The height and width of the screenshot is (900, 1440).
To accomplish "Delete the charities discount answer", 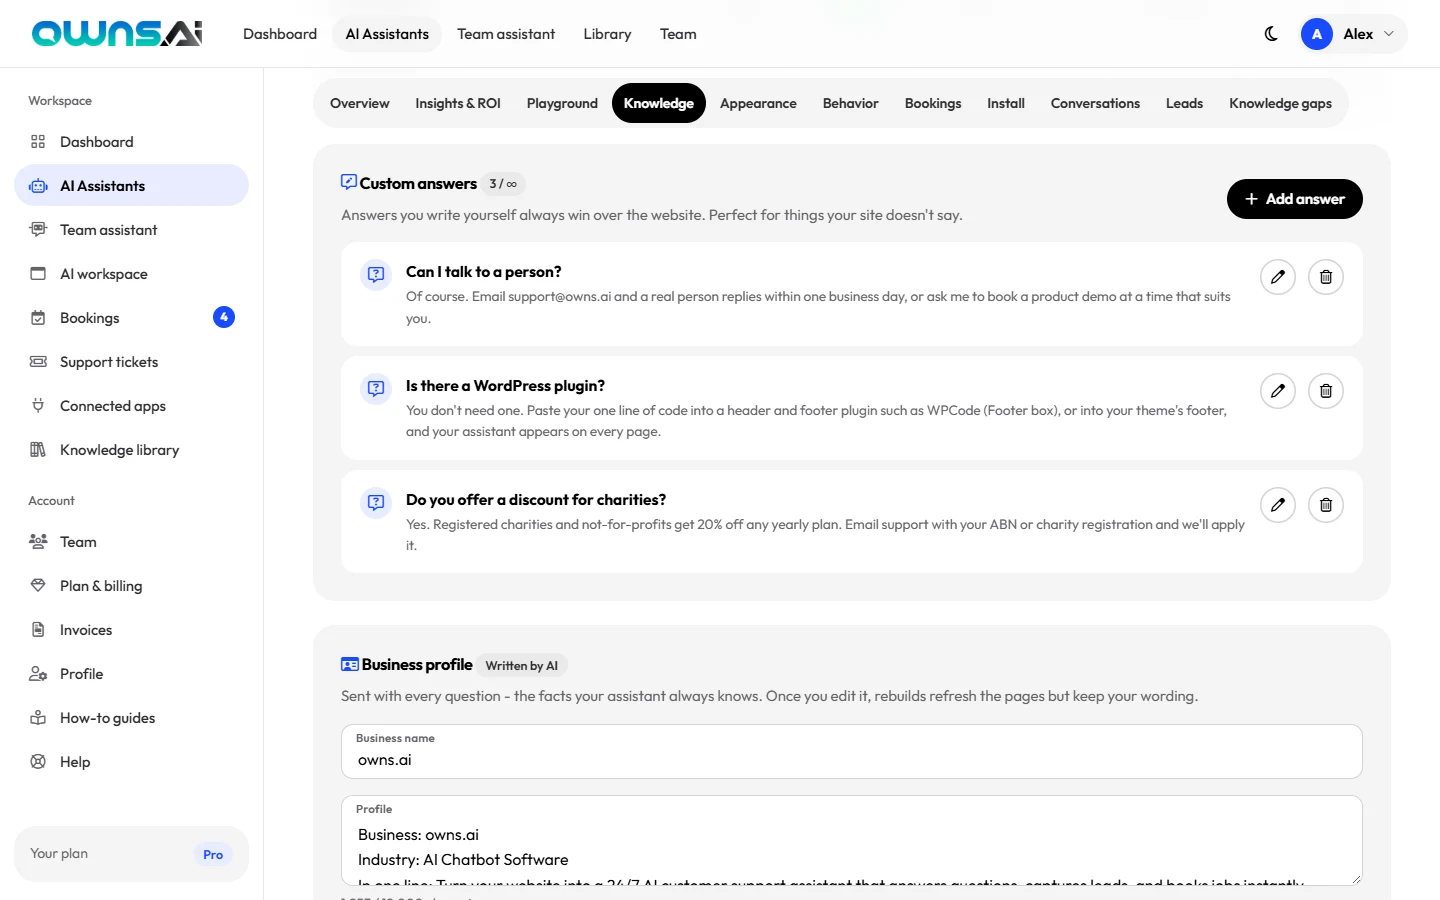I will pyautogui.click(x=1326, y=505).
